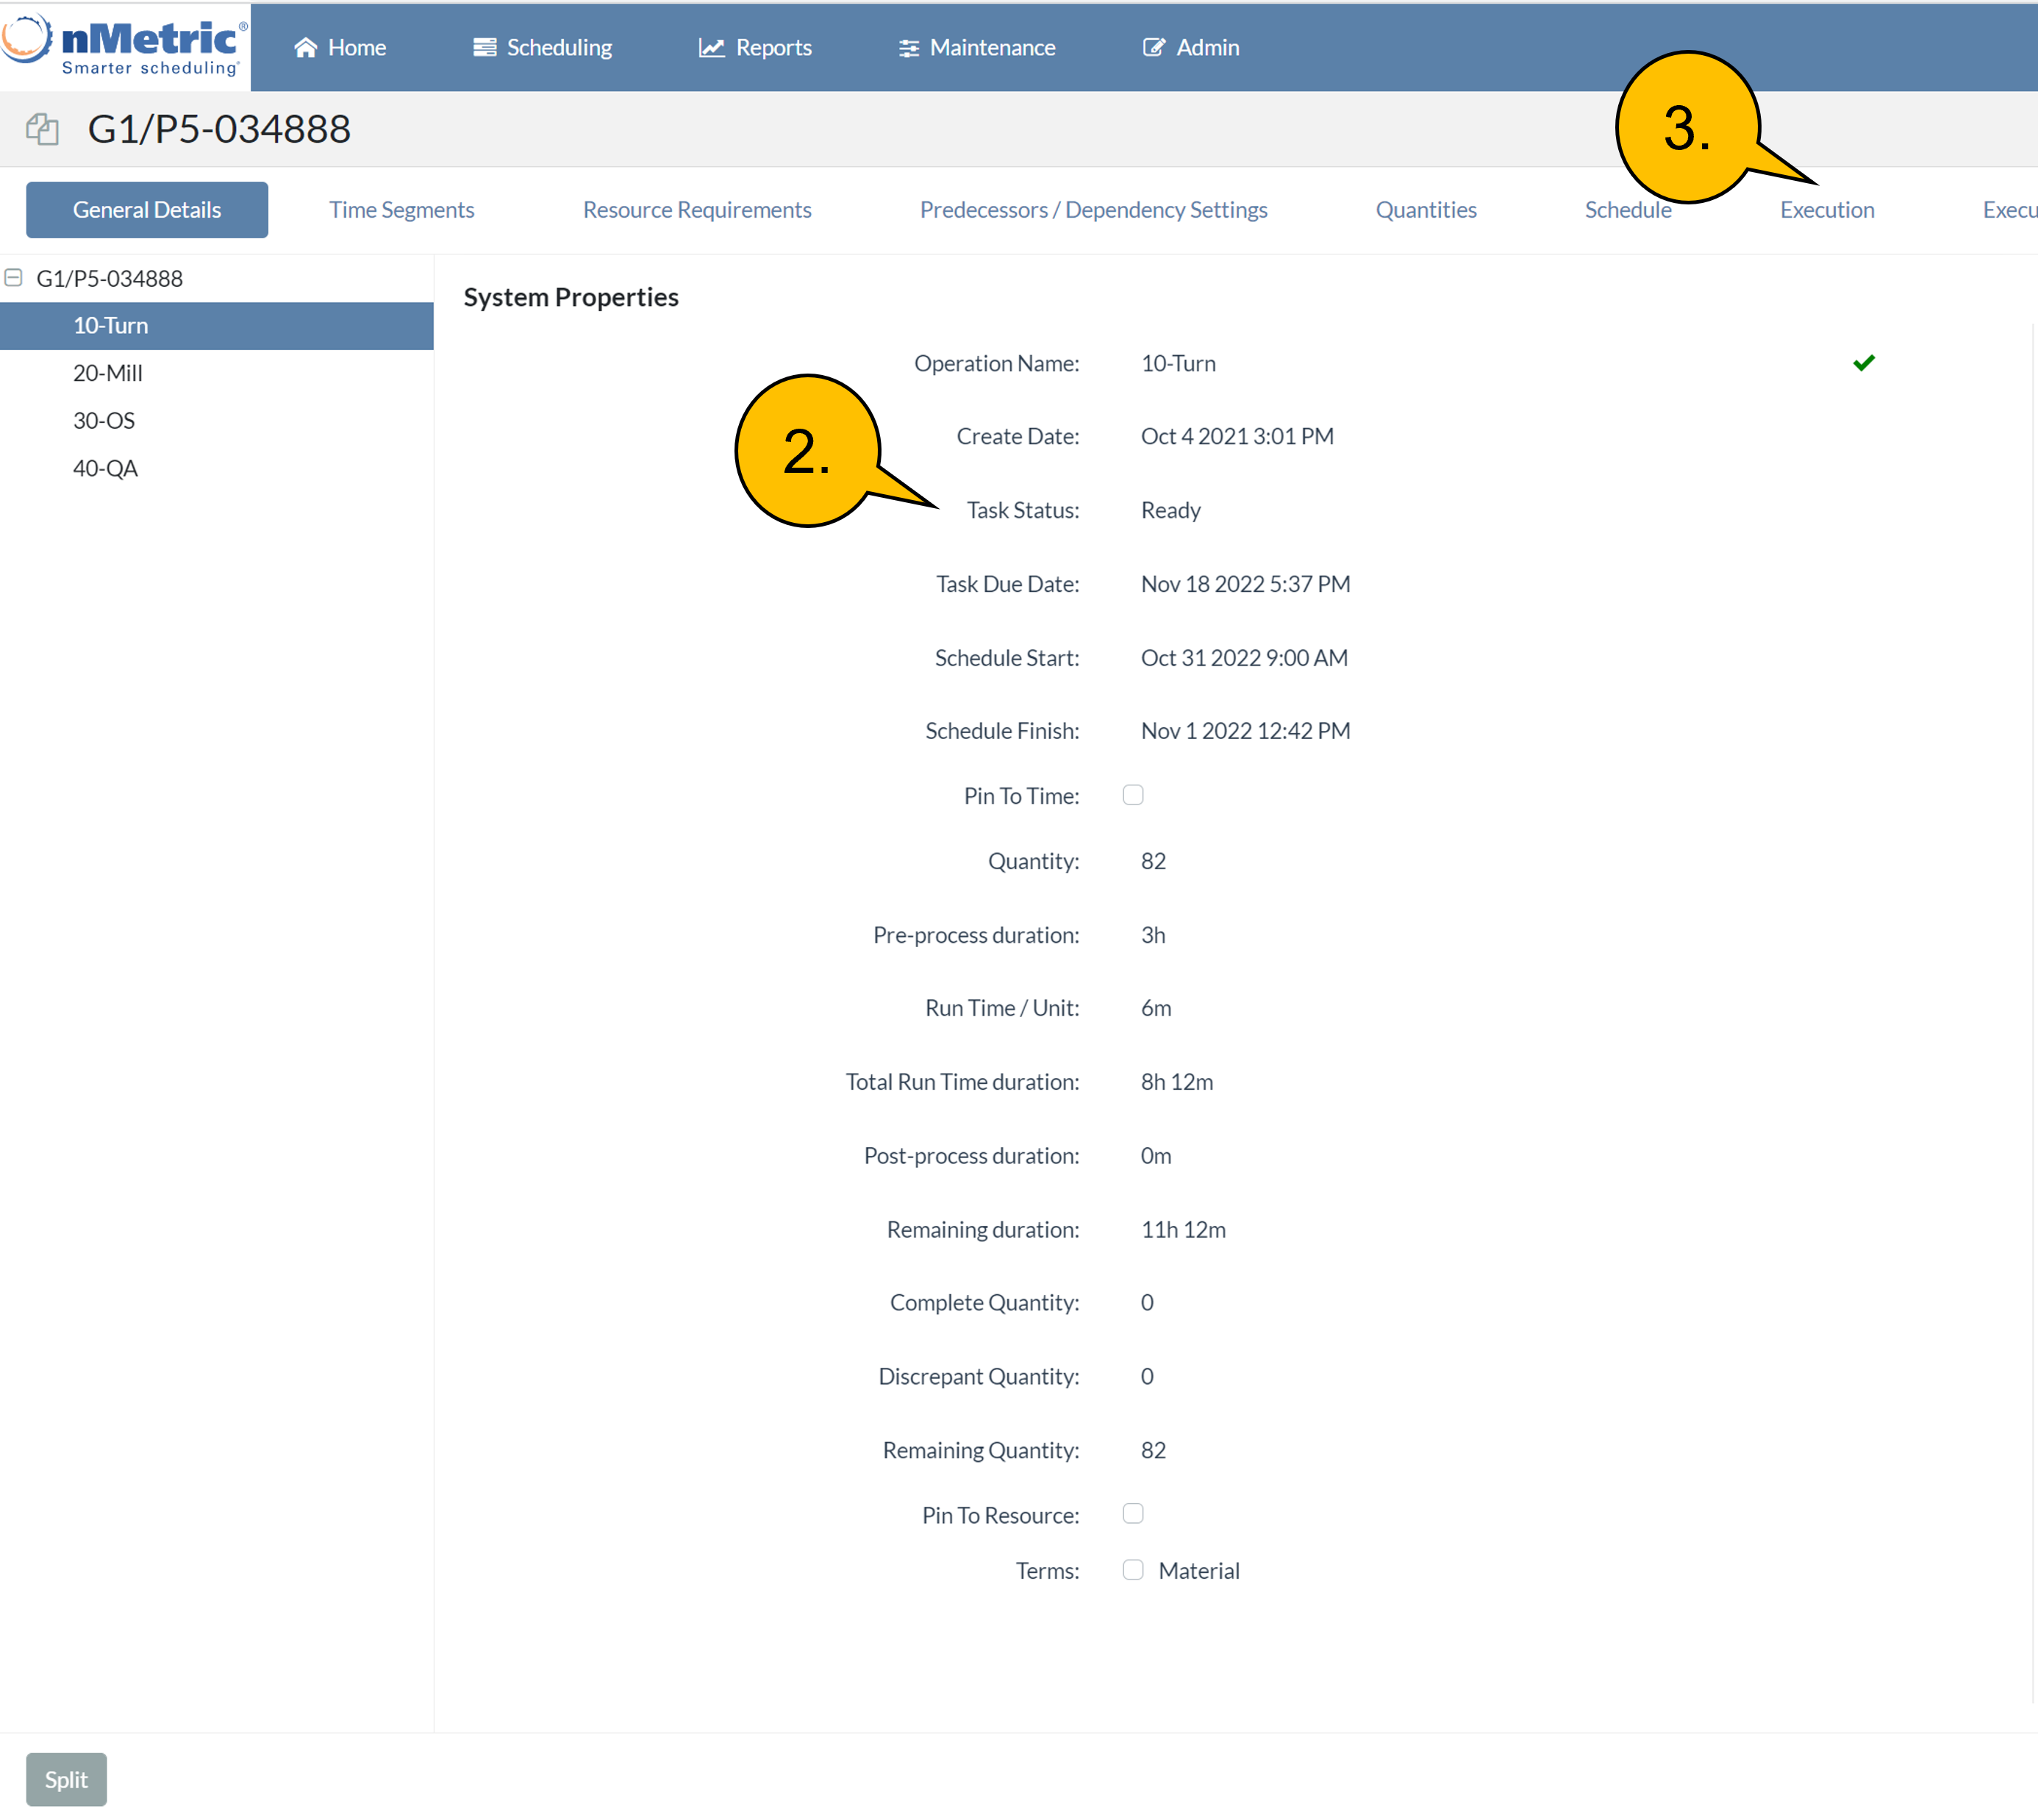This screenshot has height=1820, width=2038.
Task: Click the Reports chart icon
Action: 711,47
